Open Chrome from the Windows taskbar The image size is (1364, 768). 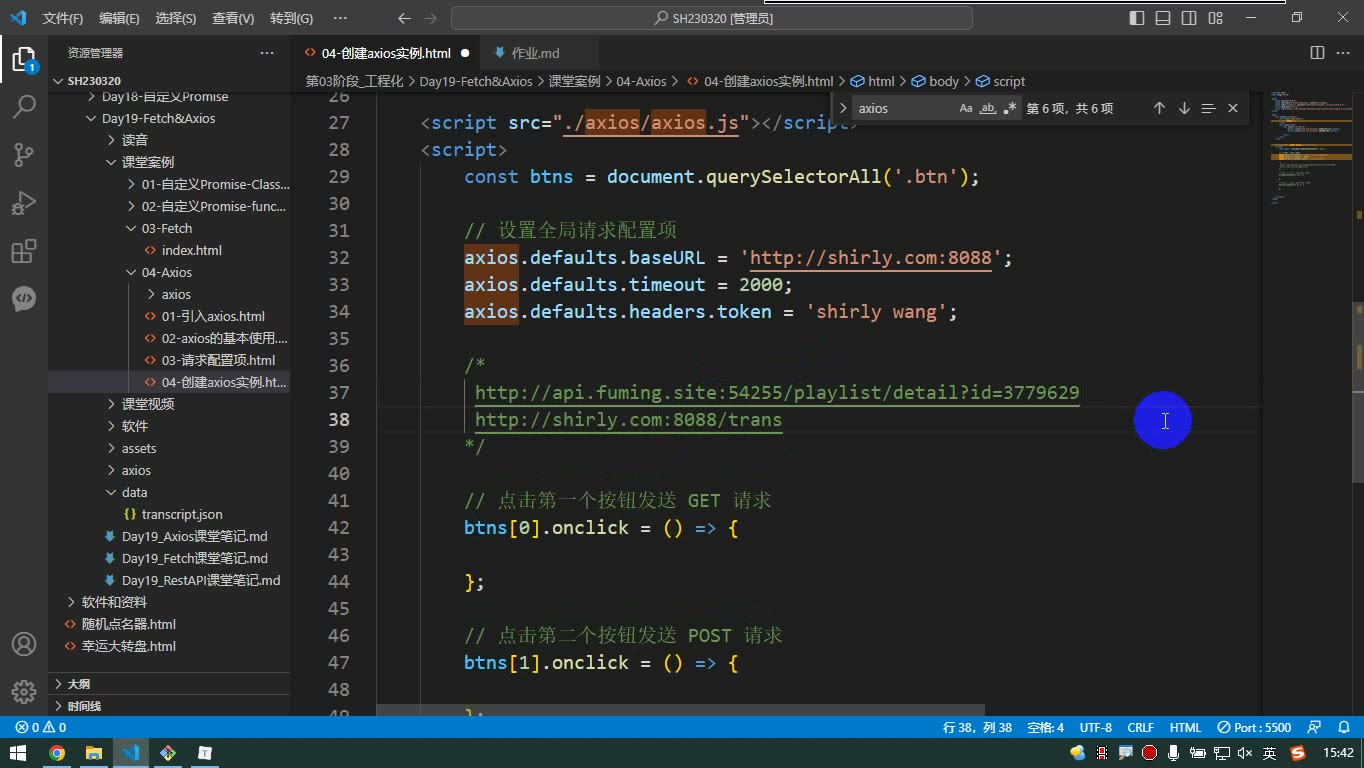coord(57,753)
